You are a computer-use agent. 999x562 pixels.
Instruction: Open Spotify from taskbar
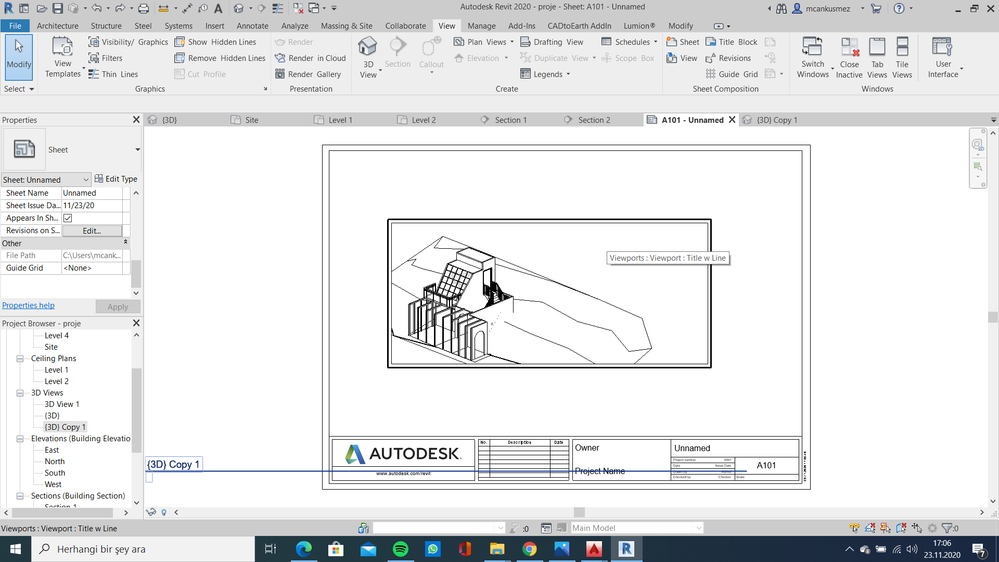[x=400, y=549]
